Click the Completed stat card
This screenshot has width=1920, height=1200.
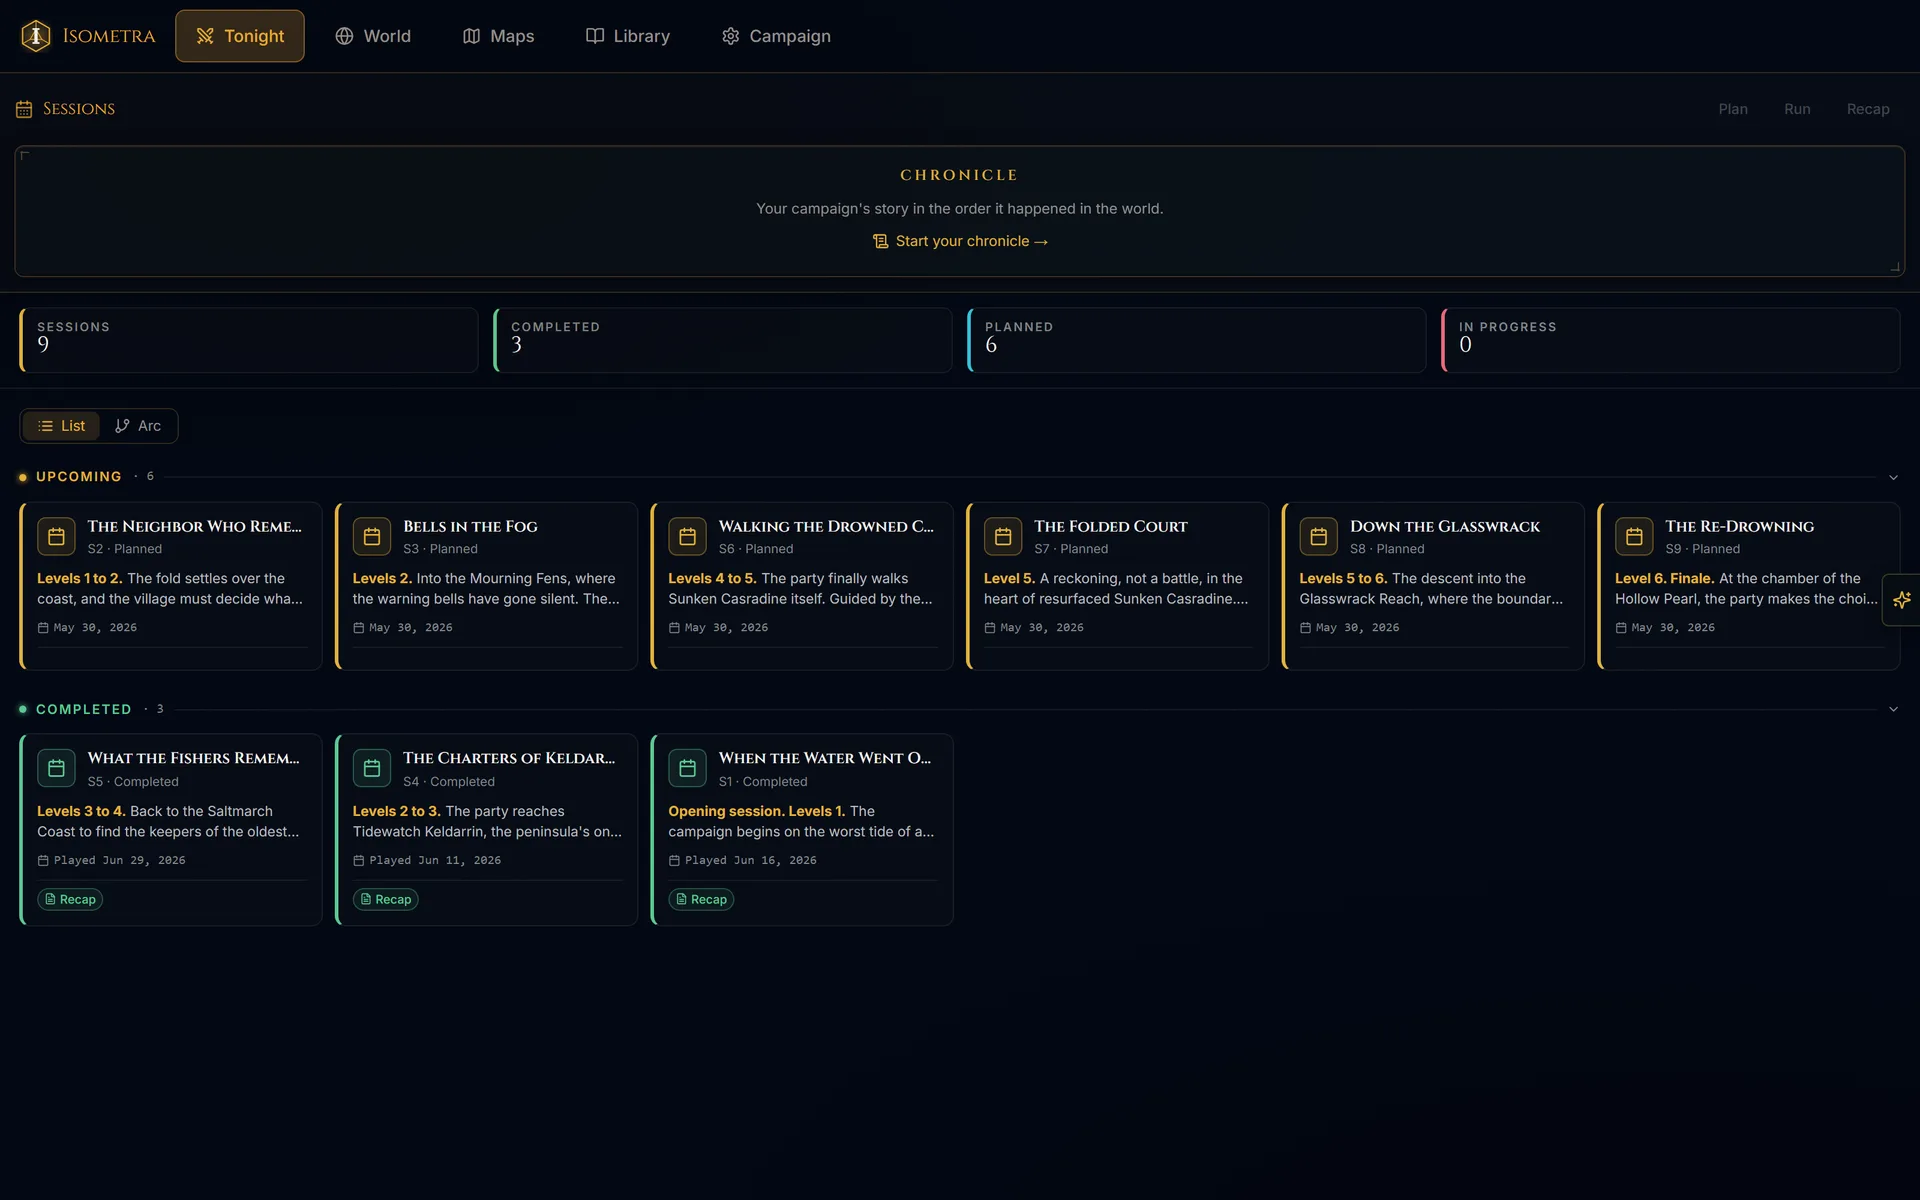[722, 340]
